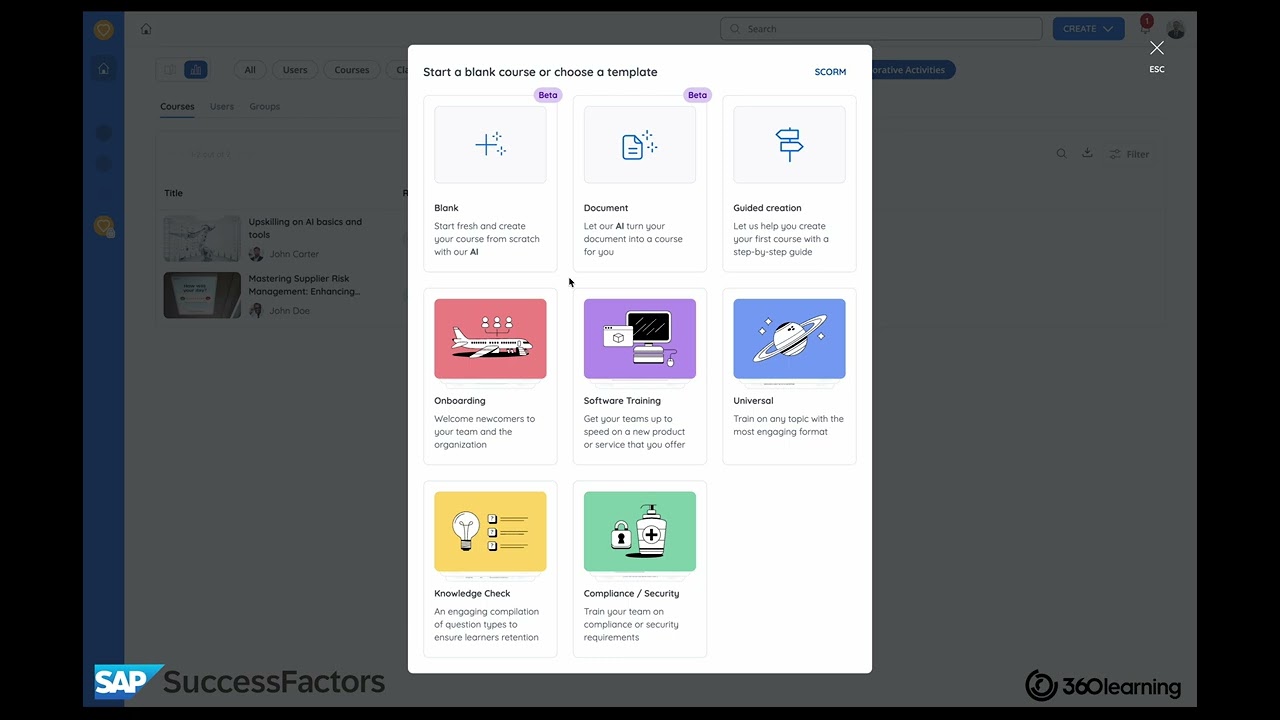Image resolution: width=1280 pixels, height=720 pixels.
Task: Click the Compliance / Security title
Action: click(x=631, y=594)
